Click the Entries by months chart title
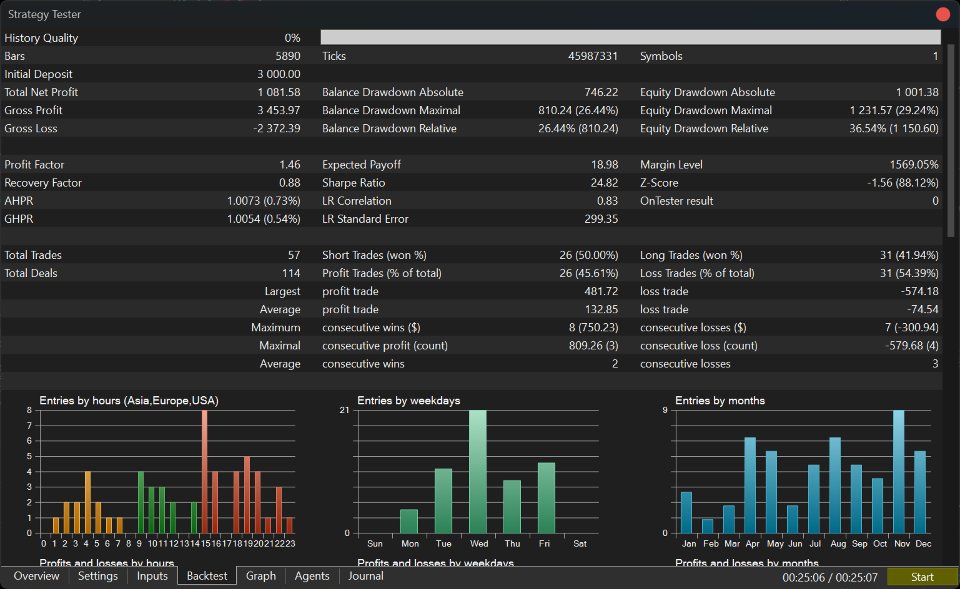 tap(719, 400)
